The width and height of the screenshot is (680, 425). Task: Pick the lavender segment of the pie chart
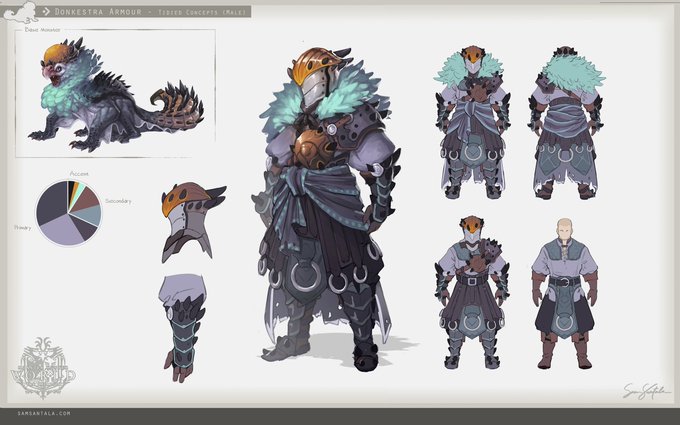[x=61, y=230]
